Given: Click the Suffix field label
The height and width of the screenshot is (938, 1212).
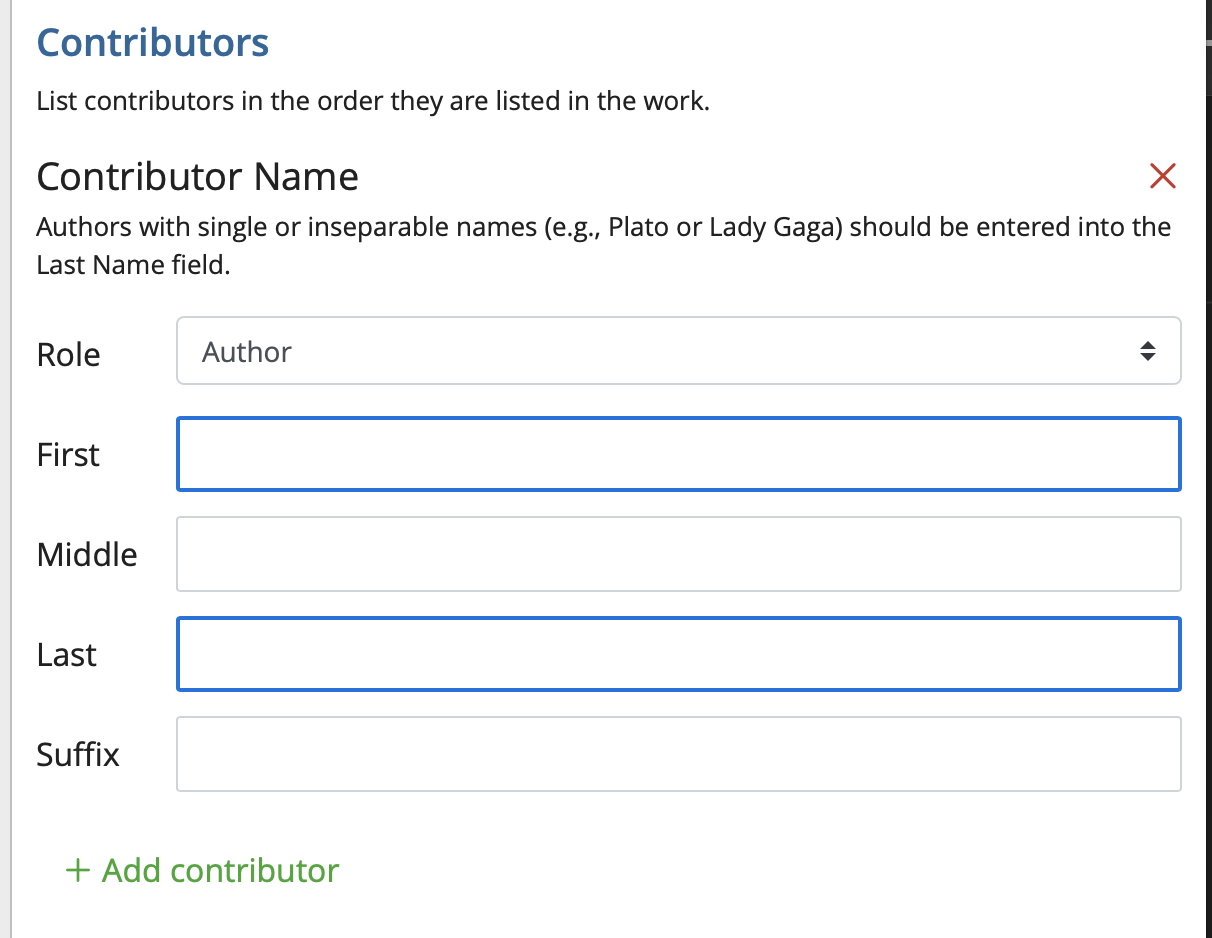Looking at the screenshot, I should 78,754.
